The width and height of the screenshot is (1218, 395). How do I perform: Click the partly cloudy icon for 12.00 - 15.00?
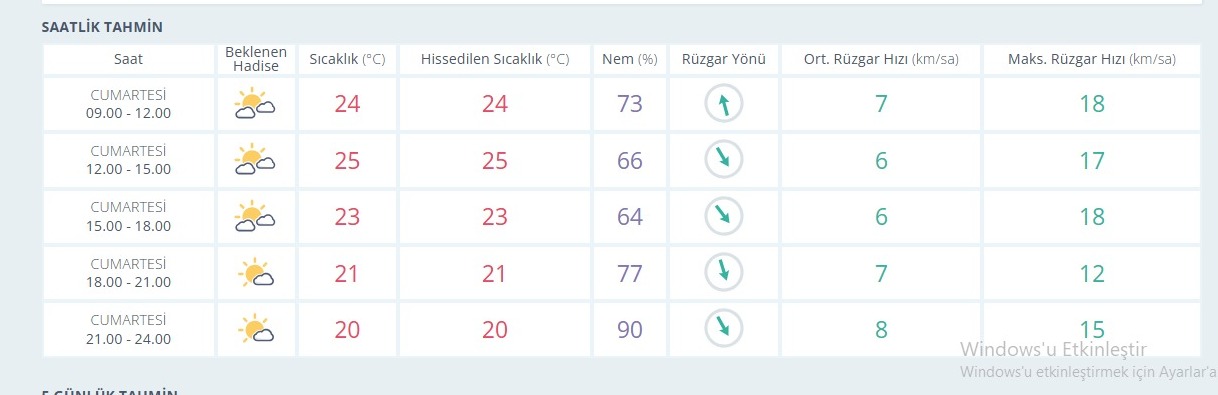[x=255, y=160]
